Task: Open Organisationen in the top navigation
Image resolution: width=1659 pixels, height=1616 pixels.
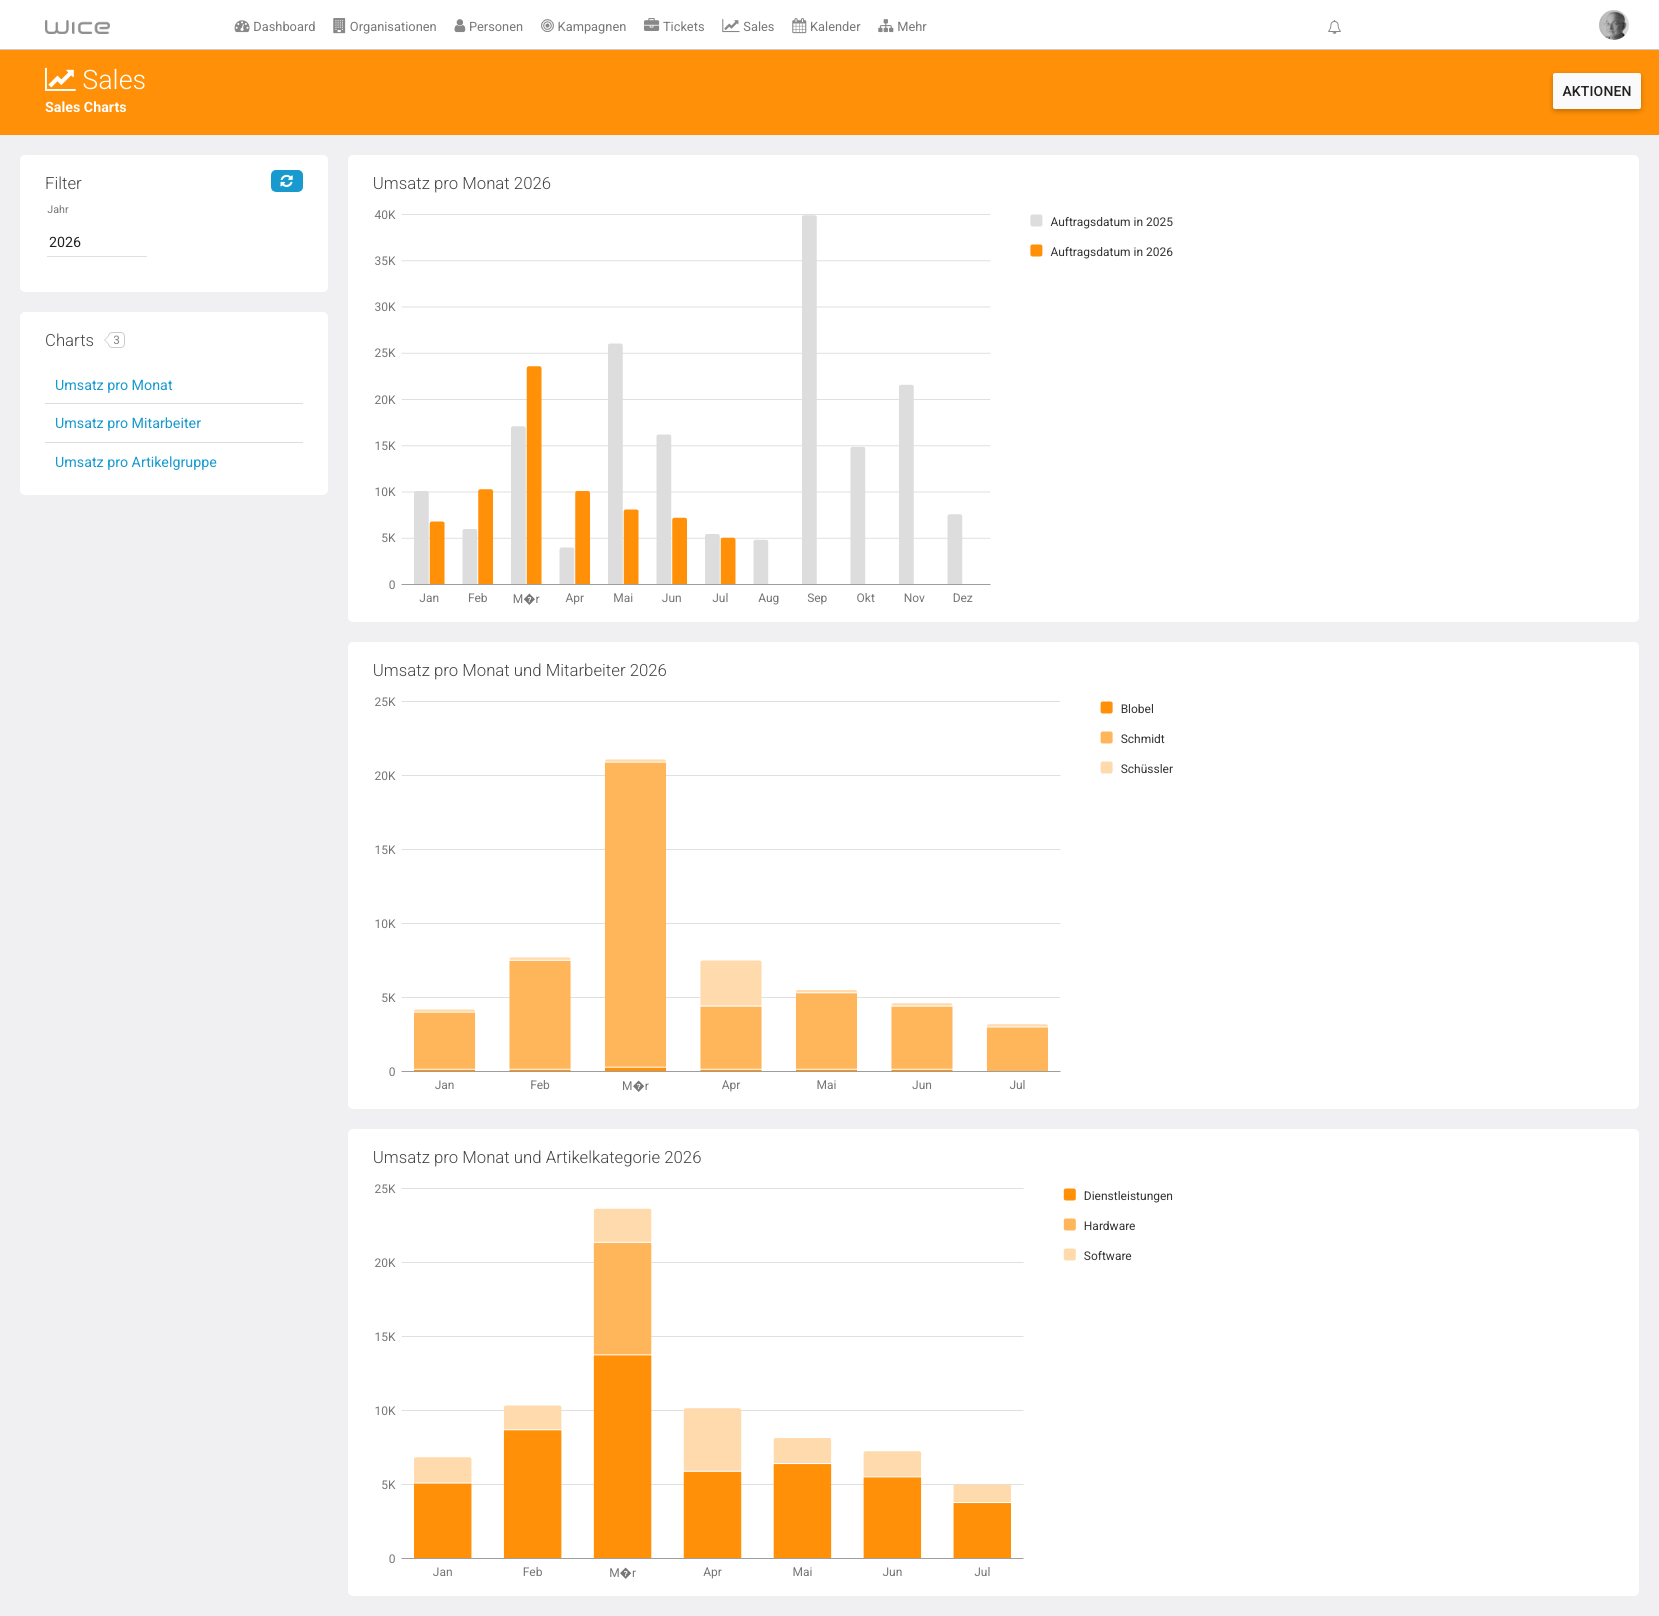Action: coord(385,27)
